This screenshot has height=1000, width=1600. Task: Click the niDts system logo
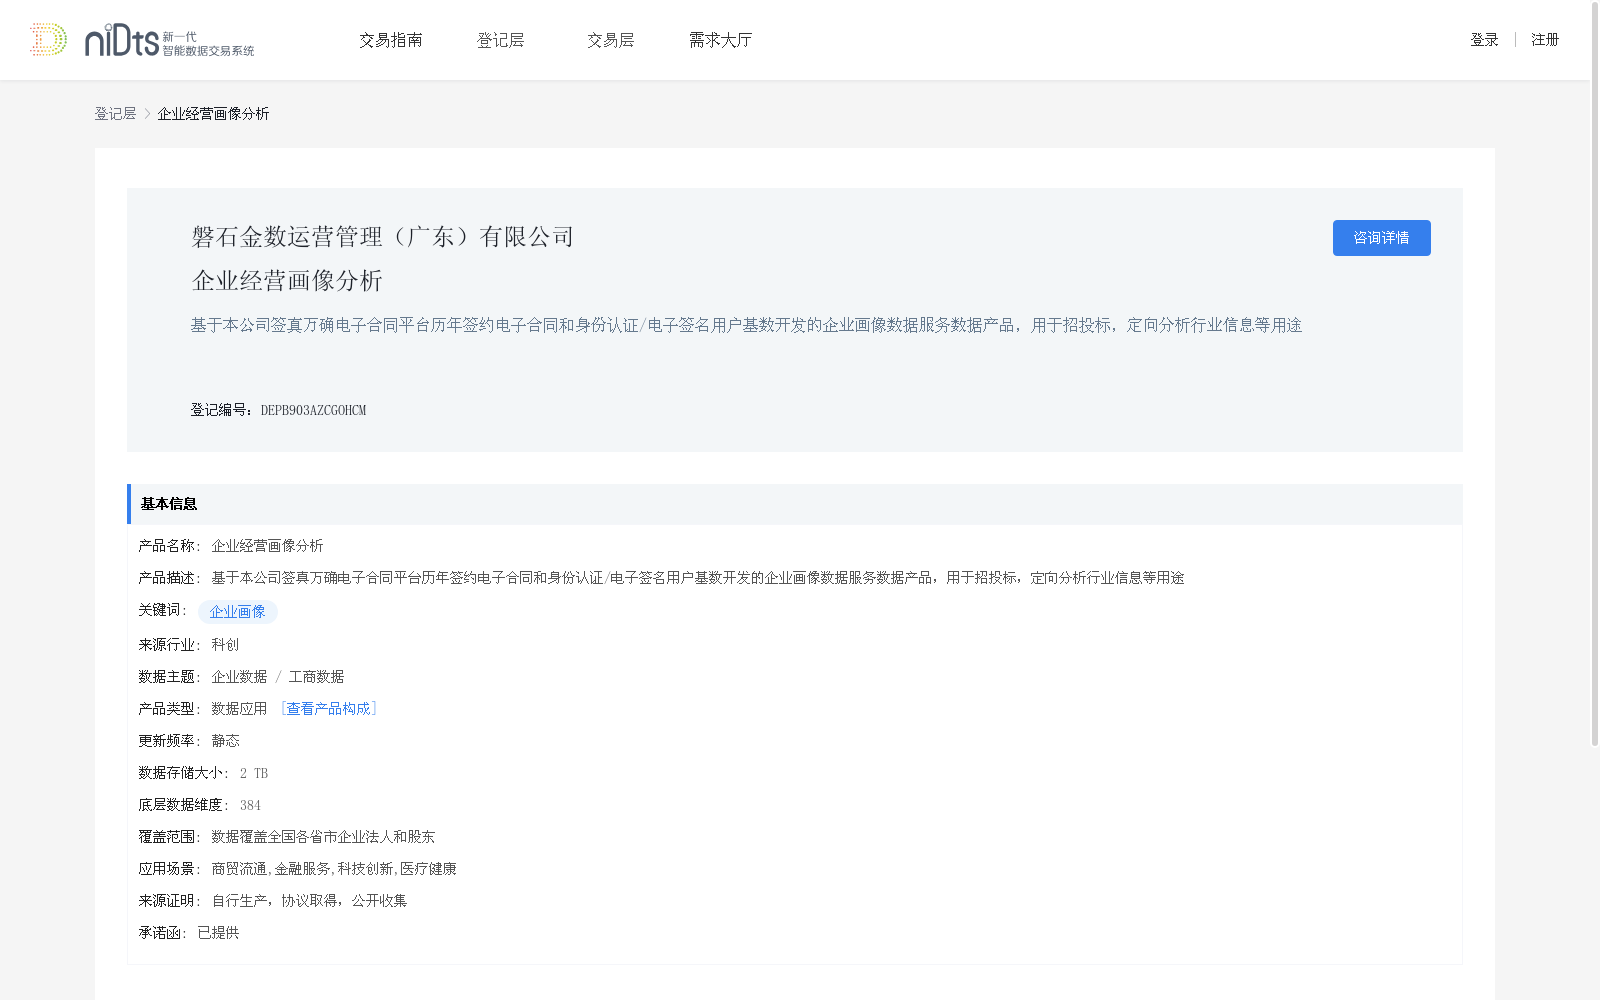pyautogui.click(x=169, y=41)
